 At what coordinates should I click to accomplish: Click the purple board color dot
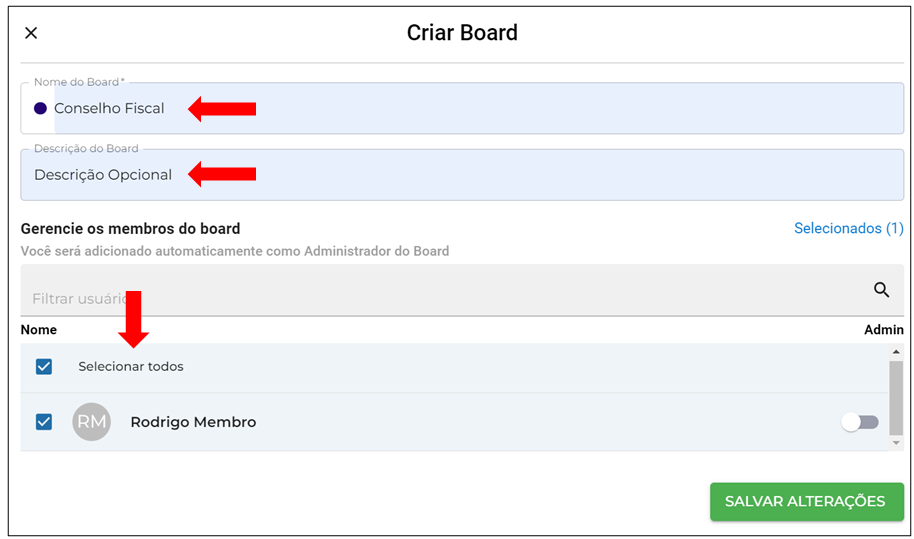pos(40,108)
